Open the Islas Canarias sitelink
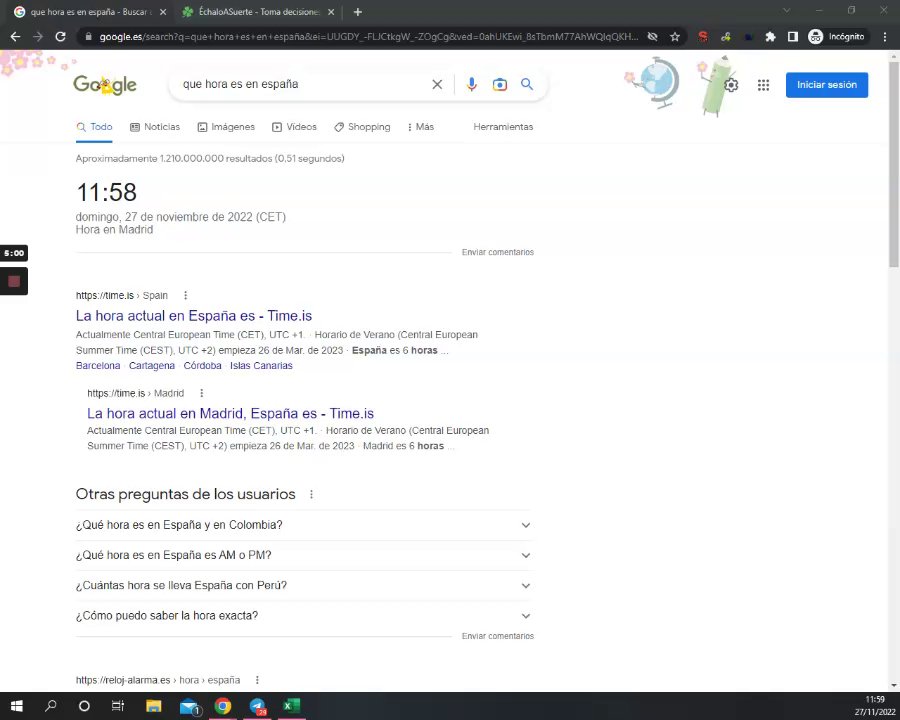The image size is (900, 720). coord(261,366)
